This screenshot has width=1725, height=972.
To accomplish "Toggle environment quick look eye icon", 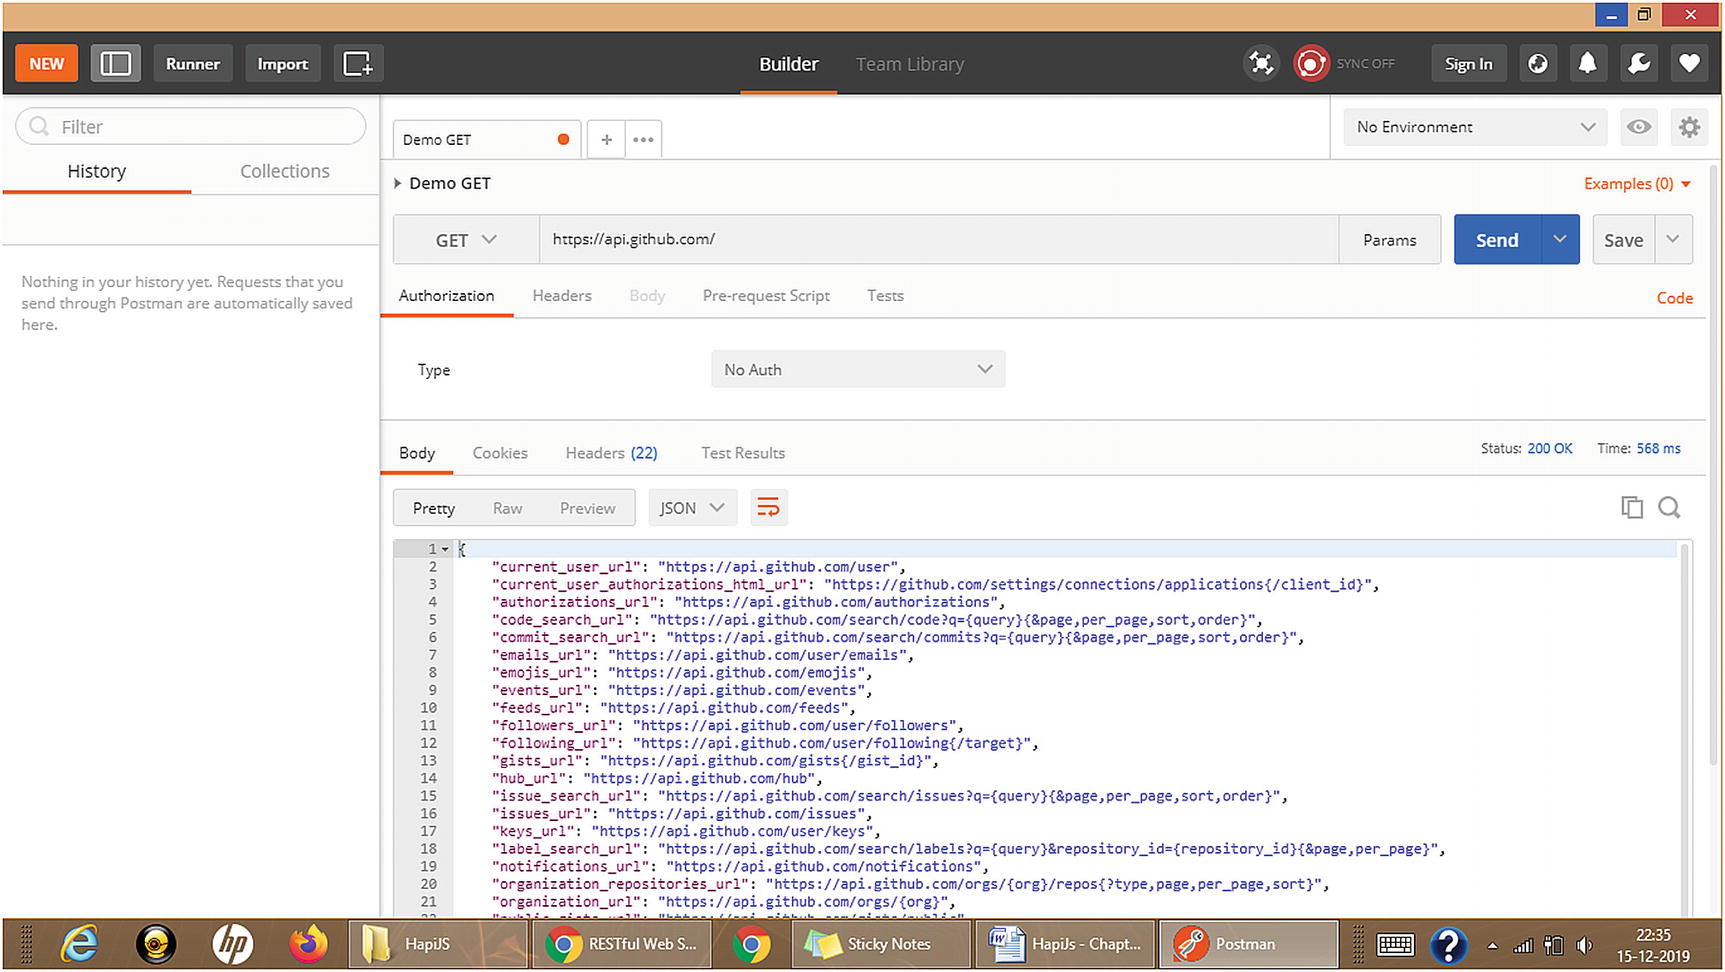I will click(1639, 127).
